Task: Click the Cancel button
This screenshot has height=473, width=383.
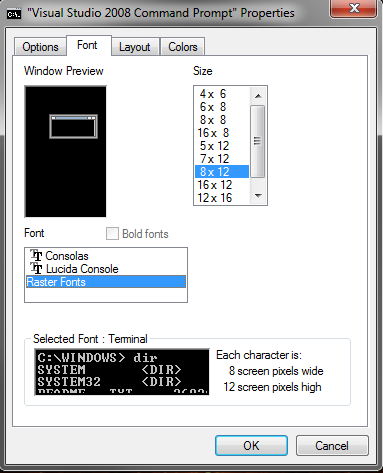Action: [332, 445]
